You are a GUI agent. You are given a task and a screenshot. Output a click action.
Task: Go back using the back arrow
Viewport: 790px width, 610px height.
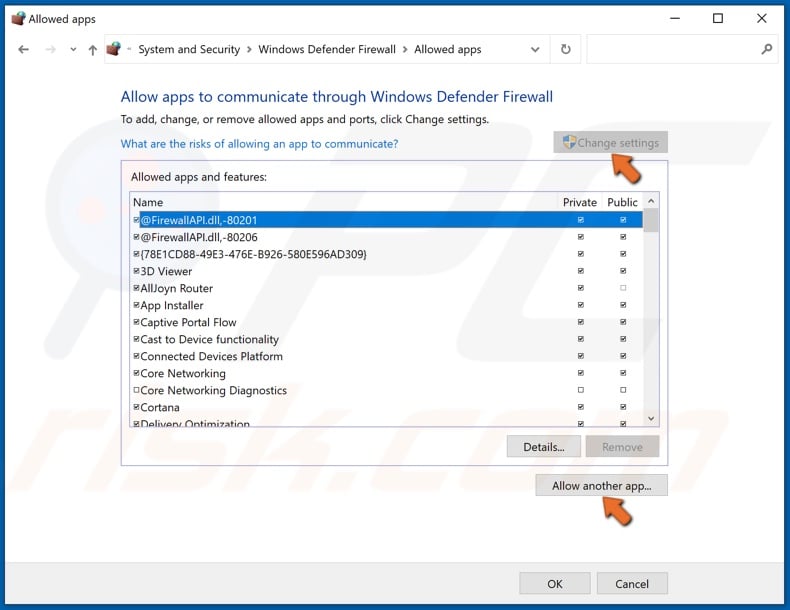pos(23,49)
